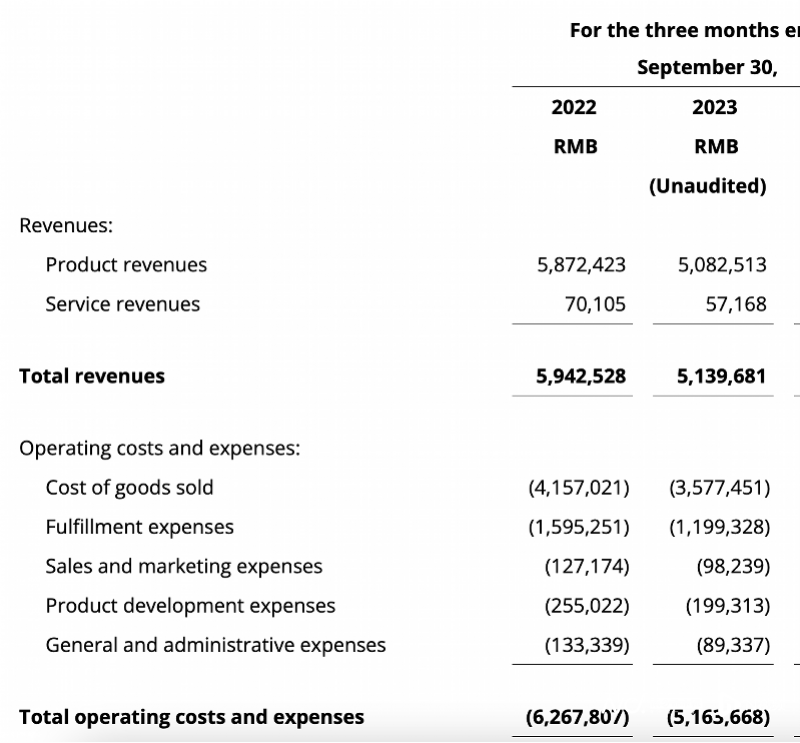The height and width of the screenshot is (743, 800).
Task: Select the 'Service revenues' row label
Action: pos(122,304)
